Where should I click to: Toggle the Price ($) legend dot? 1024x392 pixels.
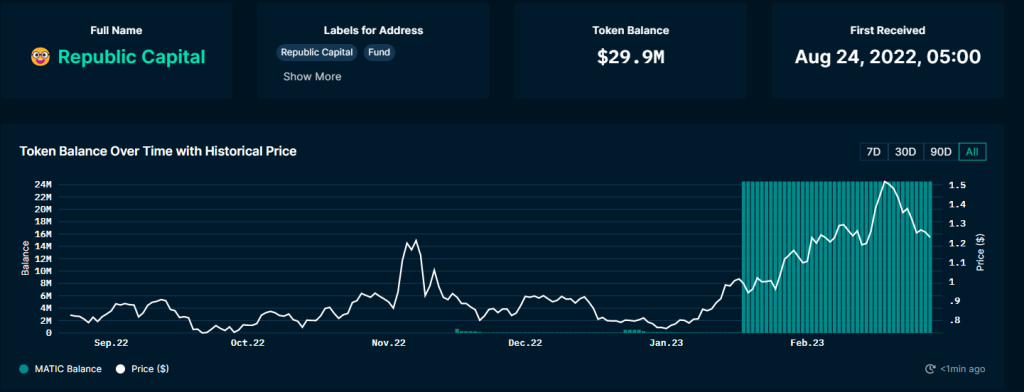coord(120,369)
